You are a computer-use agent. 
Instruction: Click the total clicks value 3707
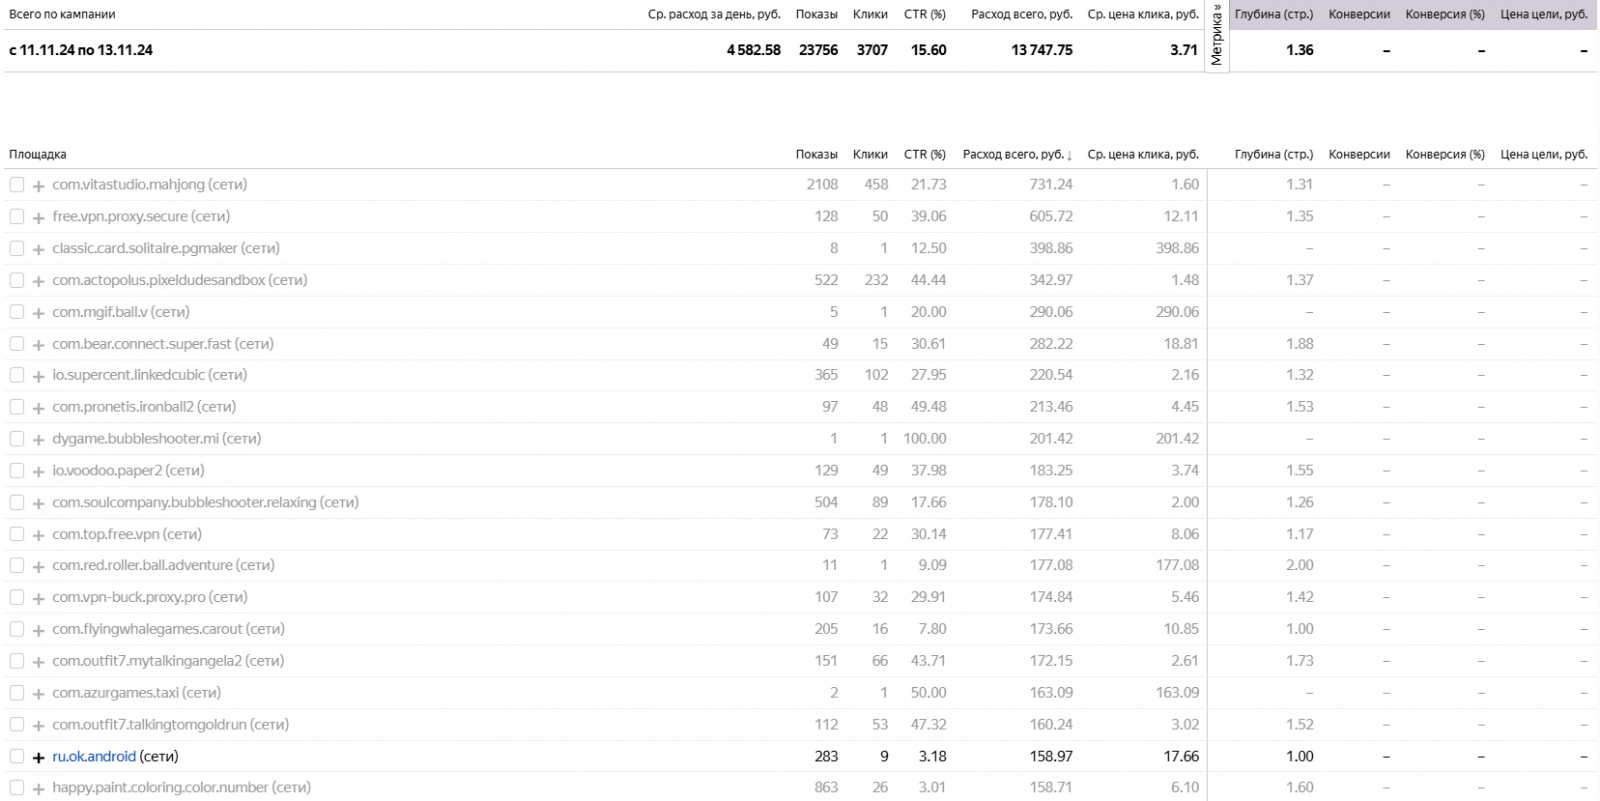[x=872, y=50]
